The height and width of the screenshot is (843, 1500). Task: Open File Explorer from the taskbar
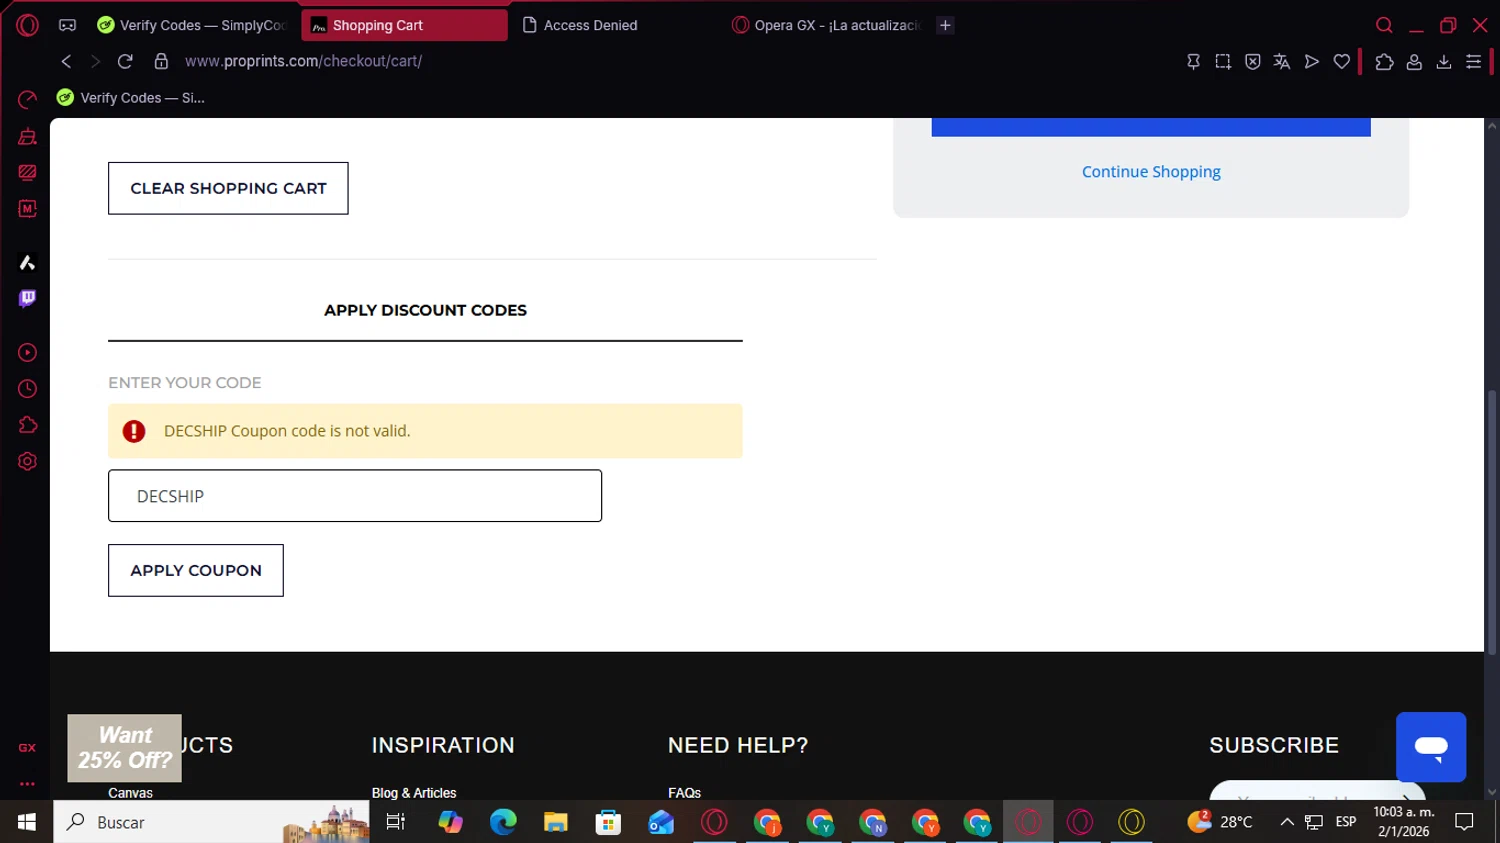coord(556,822)
